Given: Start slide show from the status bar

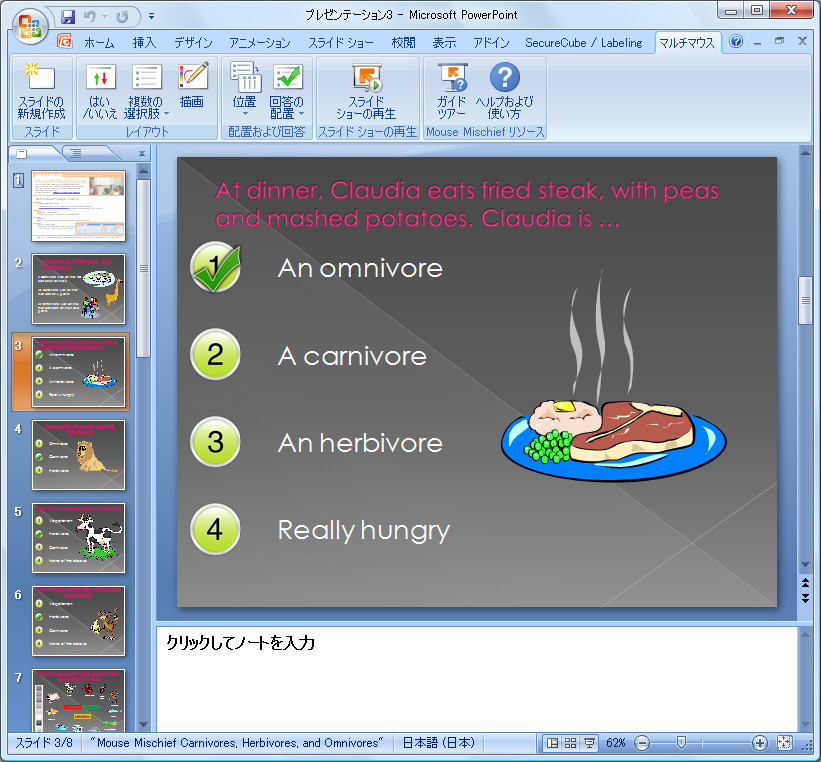Looking at the screenshot, I should pos(590,743).
